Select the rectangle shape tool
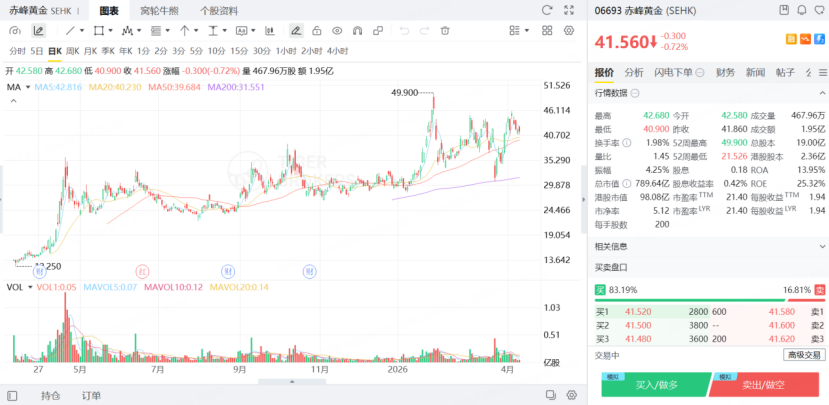Viewport: 829px width, 405px height. click(98, 31)
